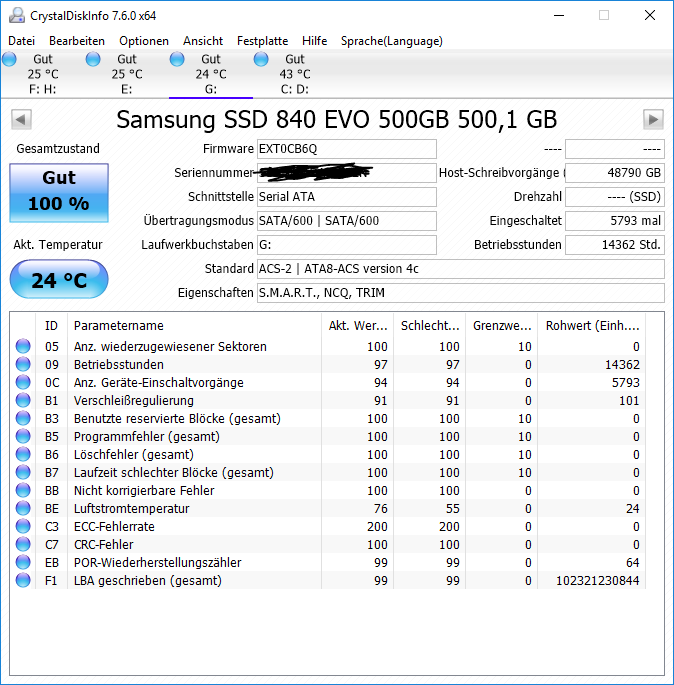Switch to the G: drive tab
This screenshot has width=674, height=685.
(211, 74)
